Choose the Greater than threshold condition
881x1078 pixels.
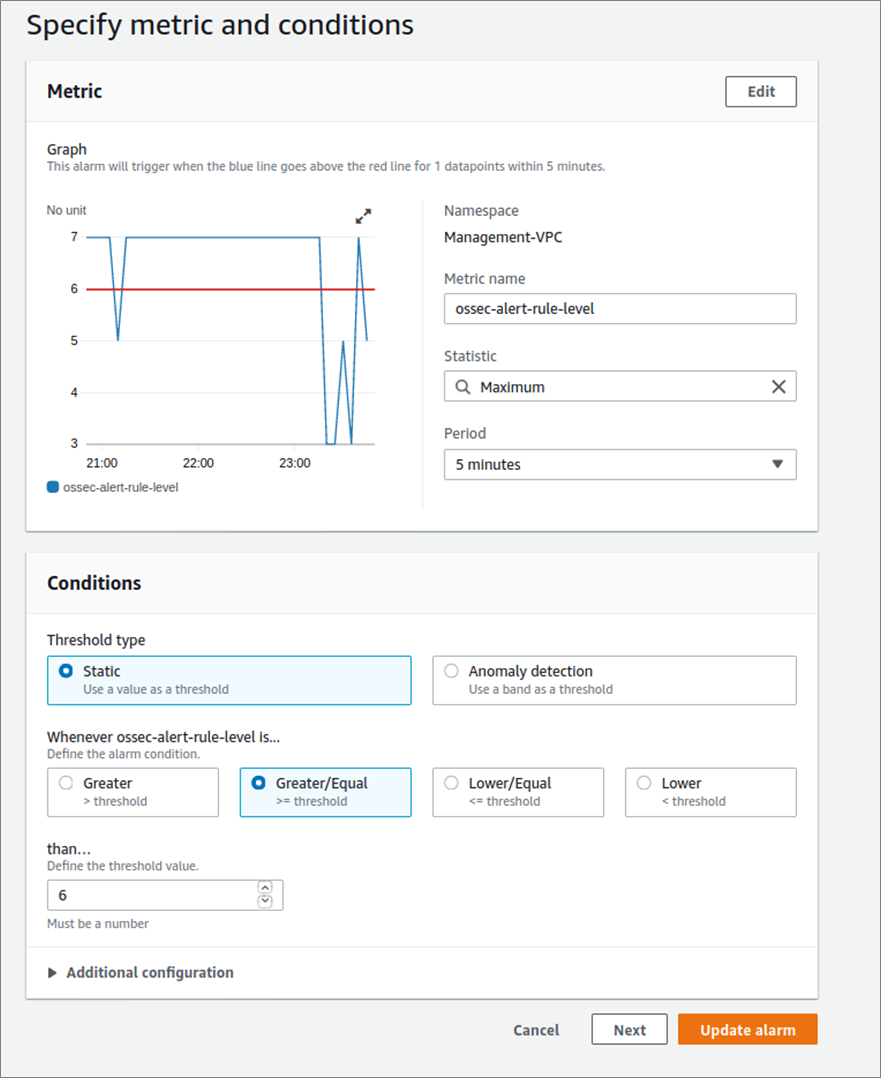coord(133,792)
